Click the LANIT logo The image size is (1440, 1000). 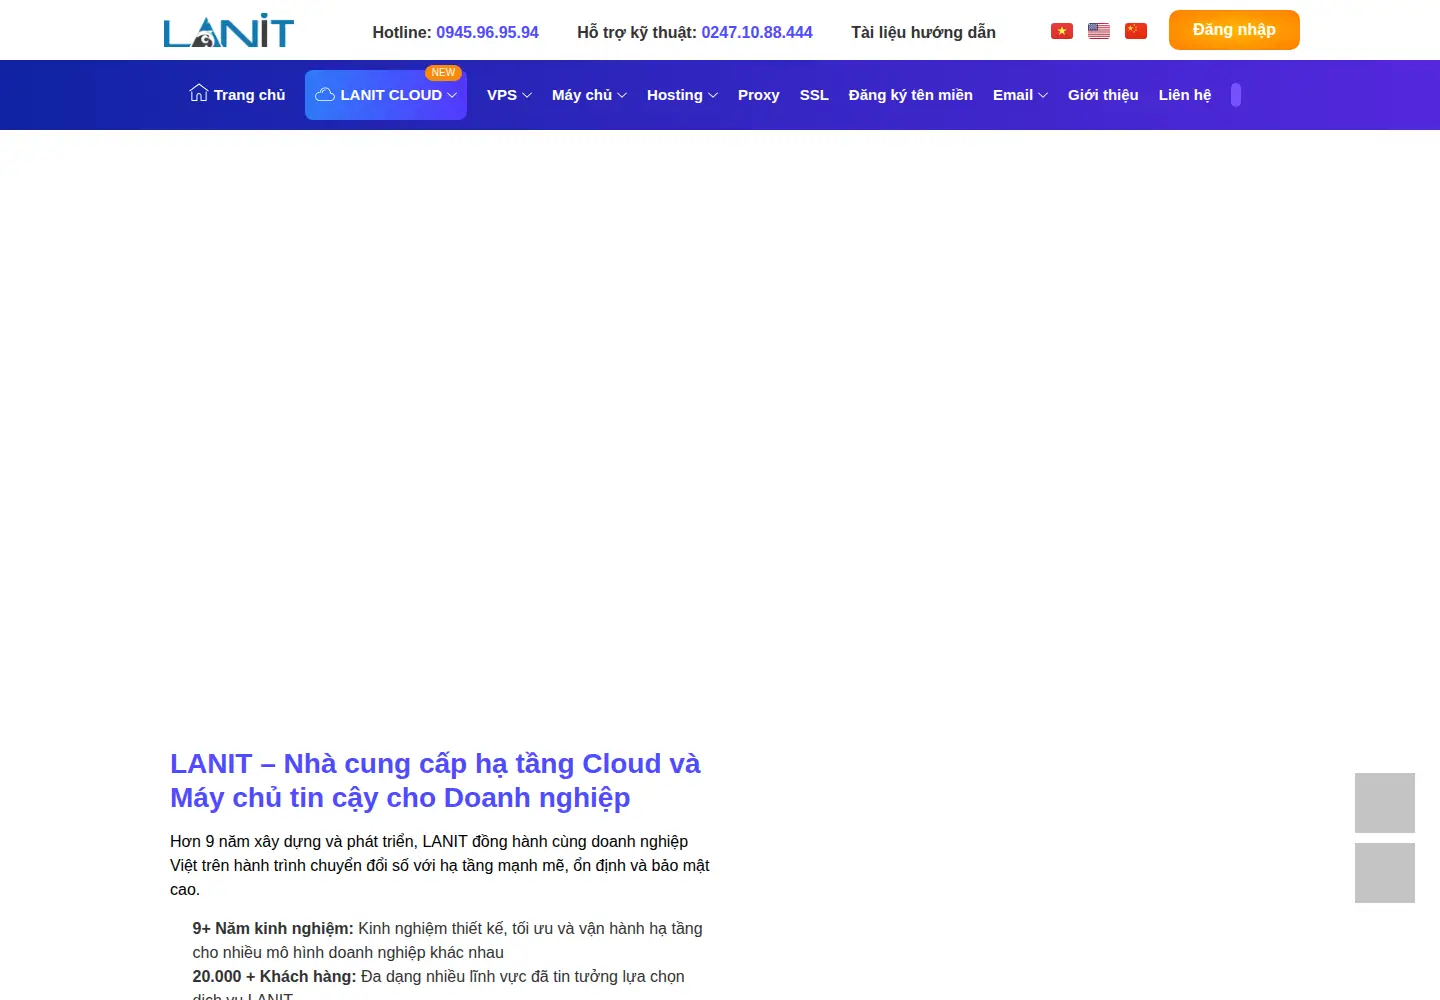(229, 31)
